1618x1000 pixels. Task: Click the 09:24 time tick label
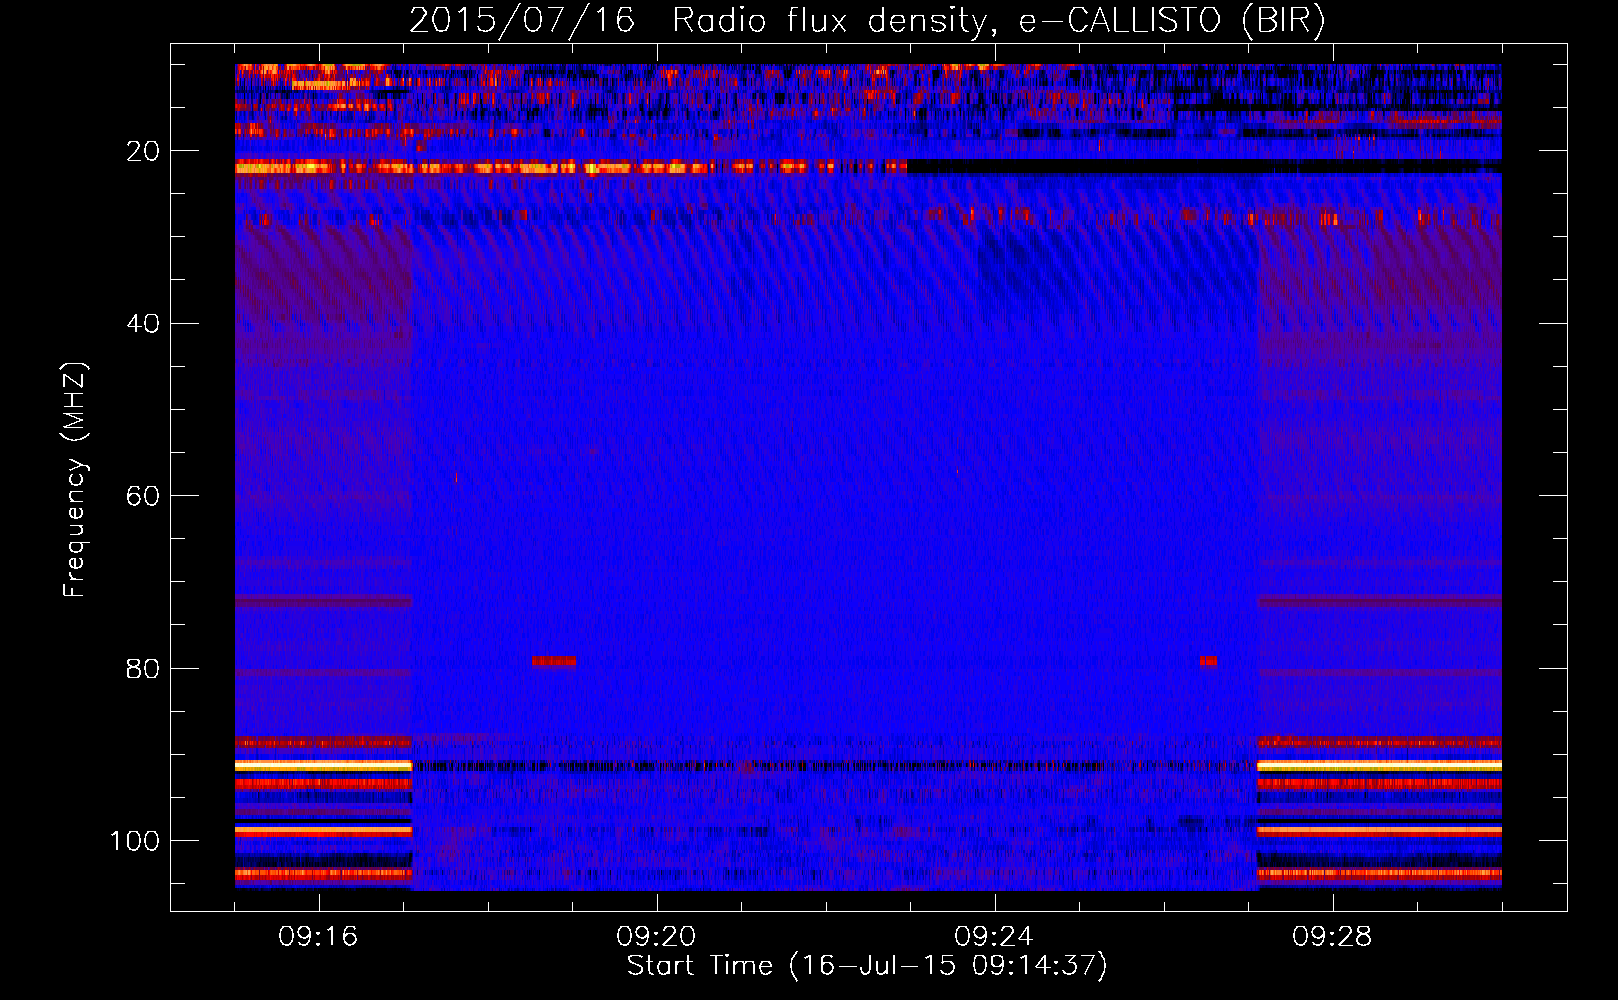pyautogui.click(x=994, y=936)
